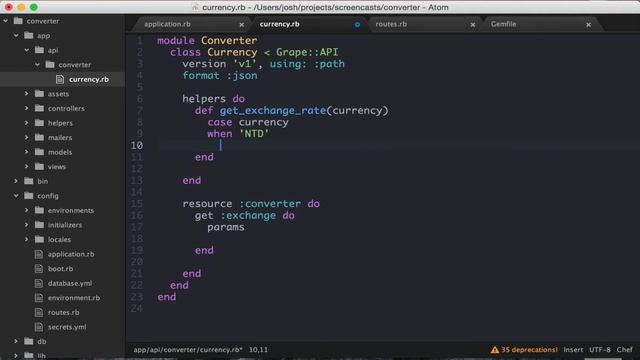Click line number 10 in the gutter

(x=137, y=145)
